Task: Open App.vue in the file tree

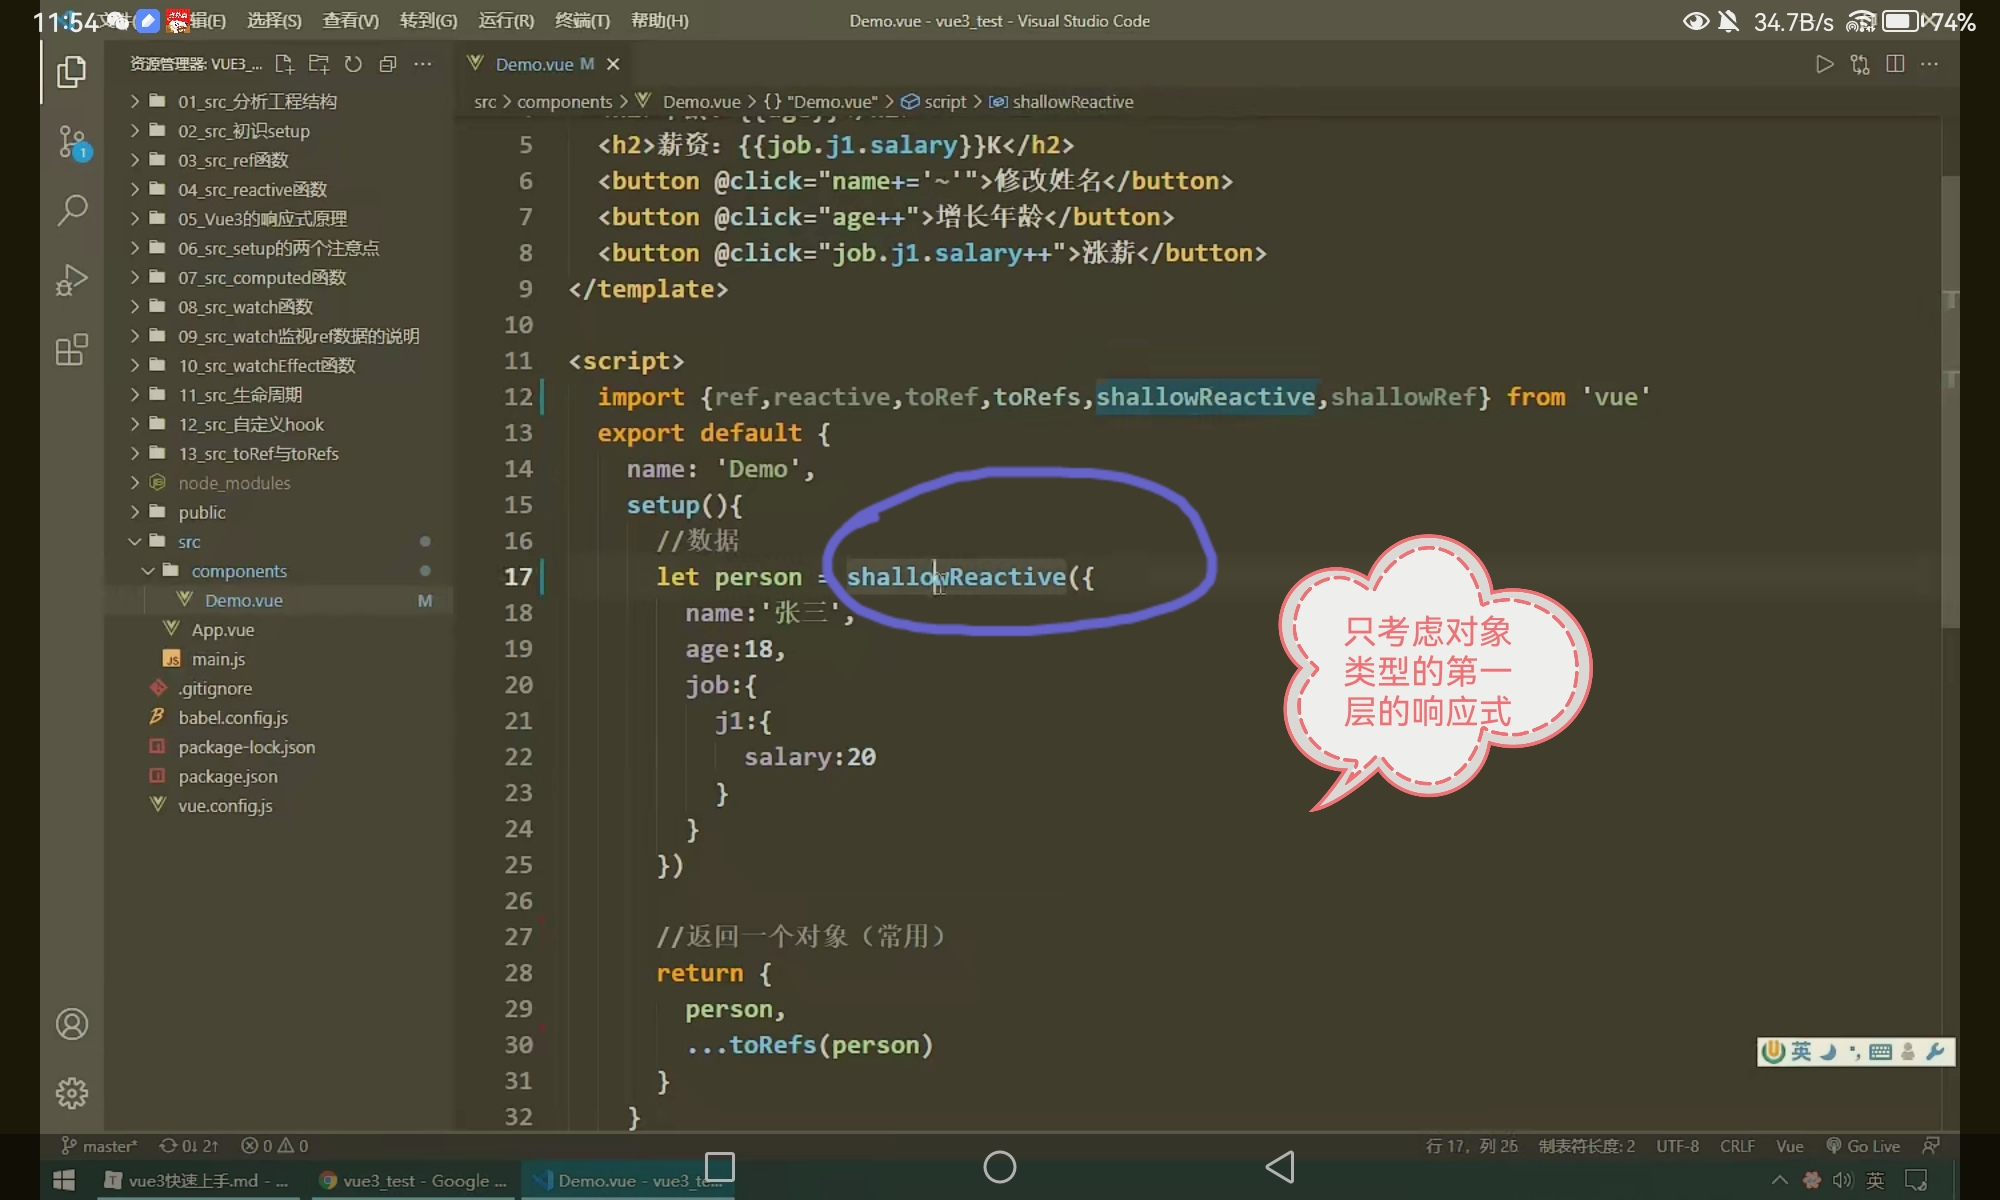Action: click(x=222, y=630)
